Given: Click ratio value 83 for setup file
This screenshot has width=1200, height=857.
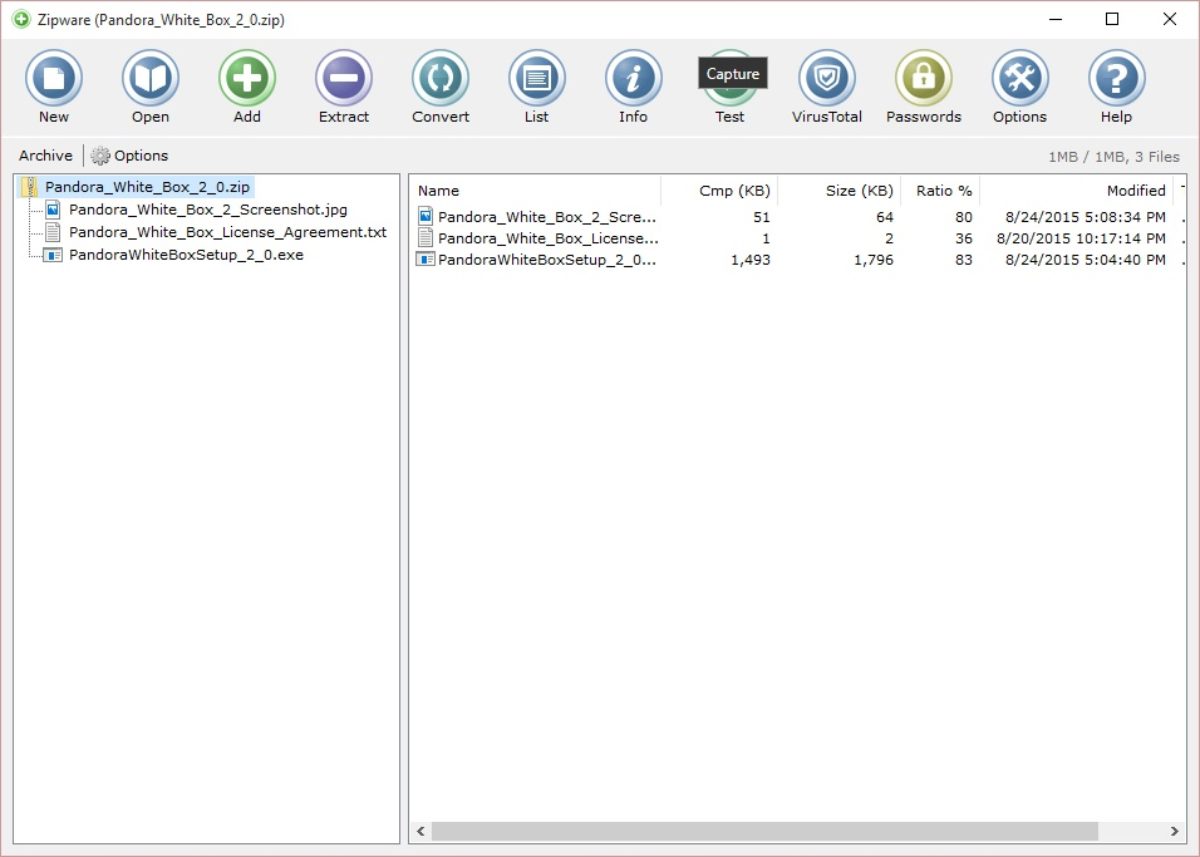Looking at the screenshot, I should (963, 260).
